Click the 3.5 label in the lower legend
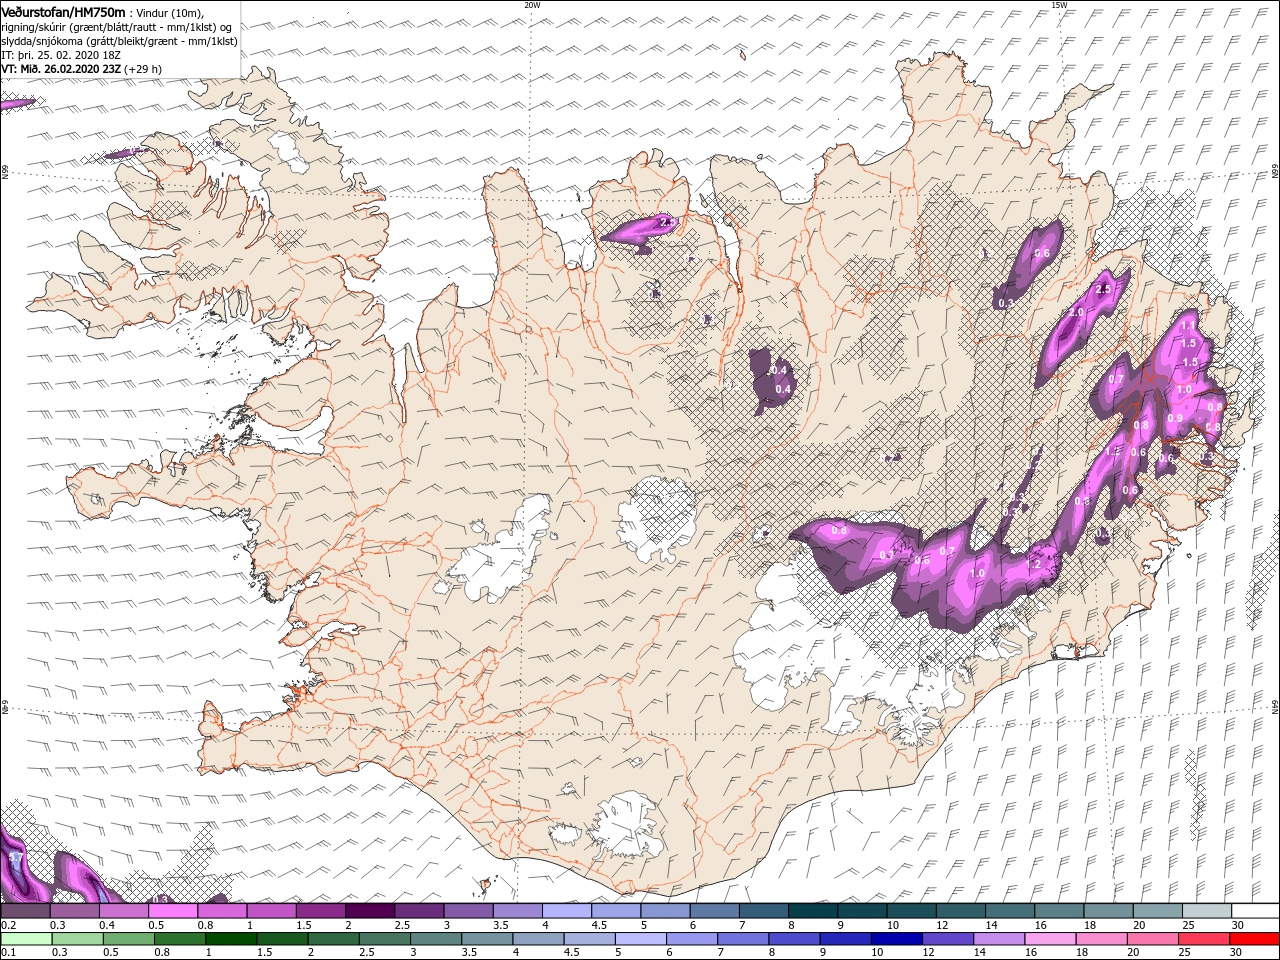Viewport: 1280px width, 960px height. click(x=469, y=952)
